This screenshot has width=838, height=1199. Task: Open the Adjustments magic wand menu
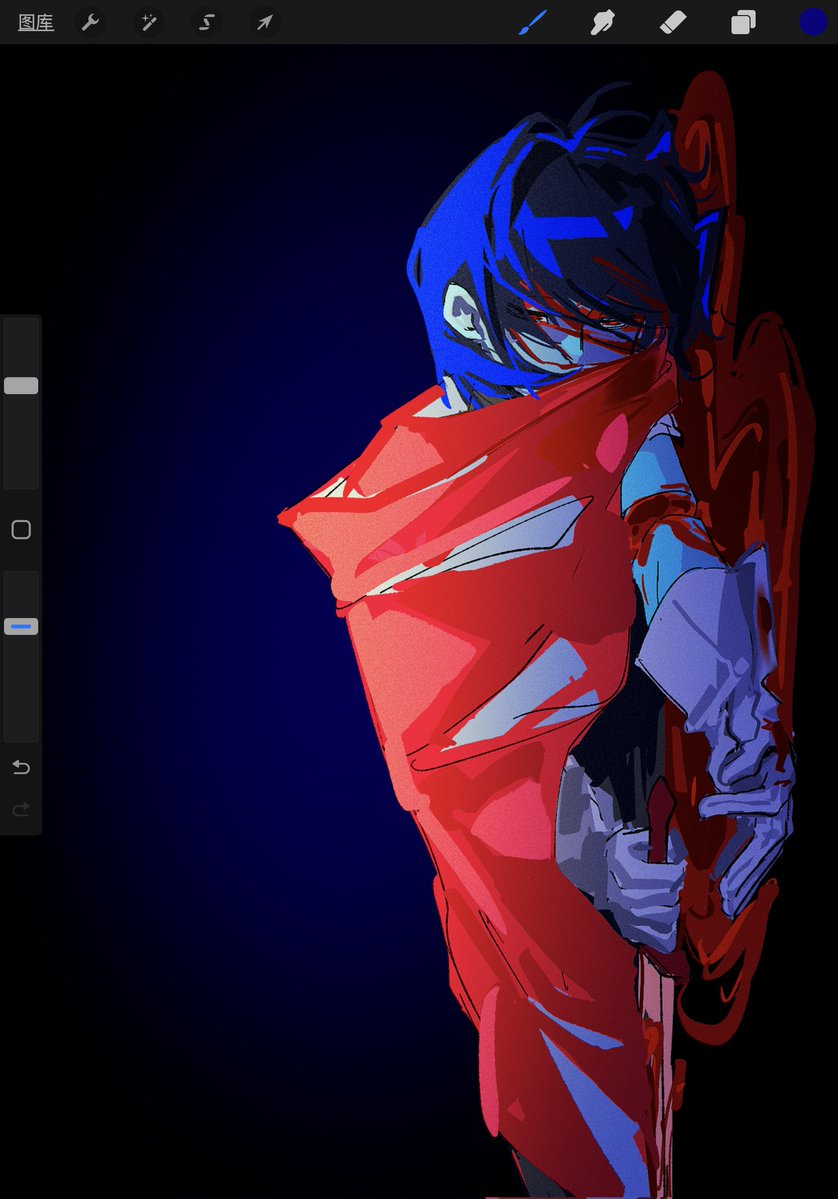click(148, 22)
